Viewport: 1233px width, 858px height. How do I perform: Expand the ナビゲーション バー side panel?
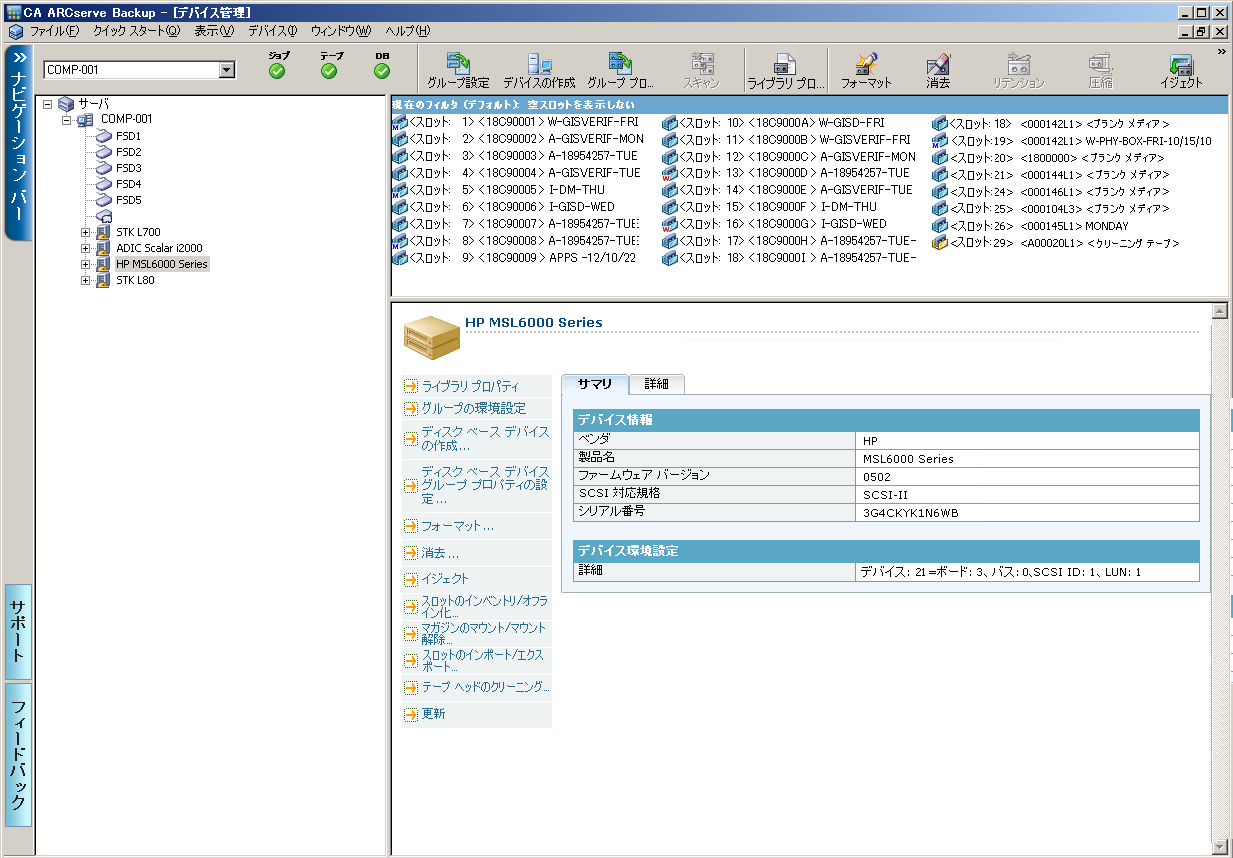(x=19, y=57)
